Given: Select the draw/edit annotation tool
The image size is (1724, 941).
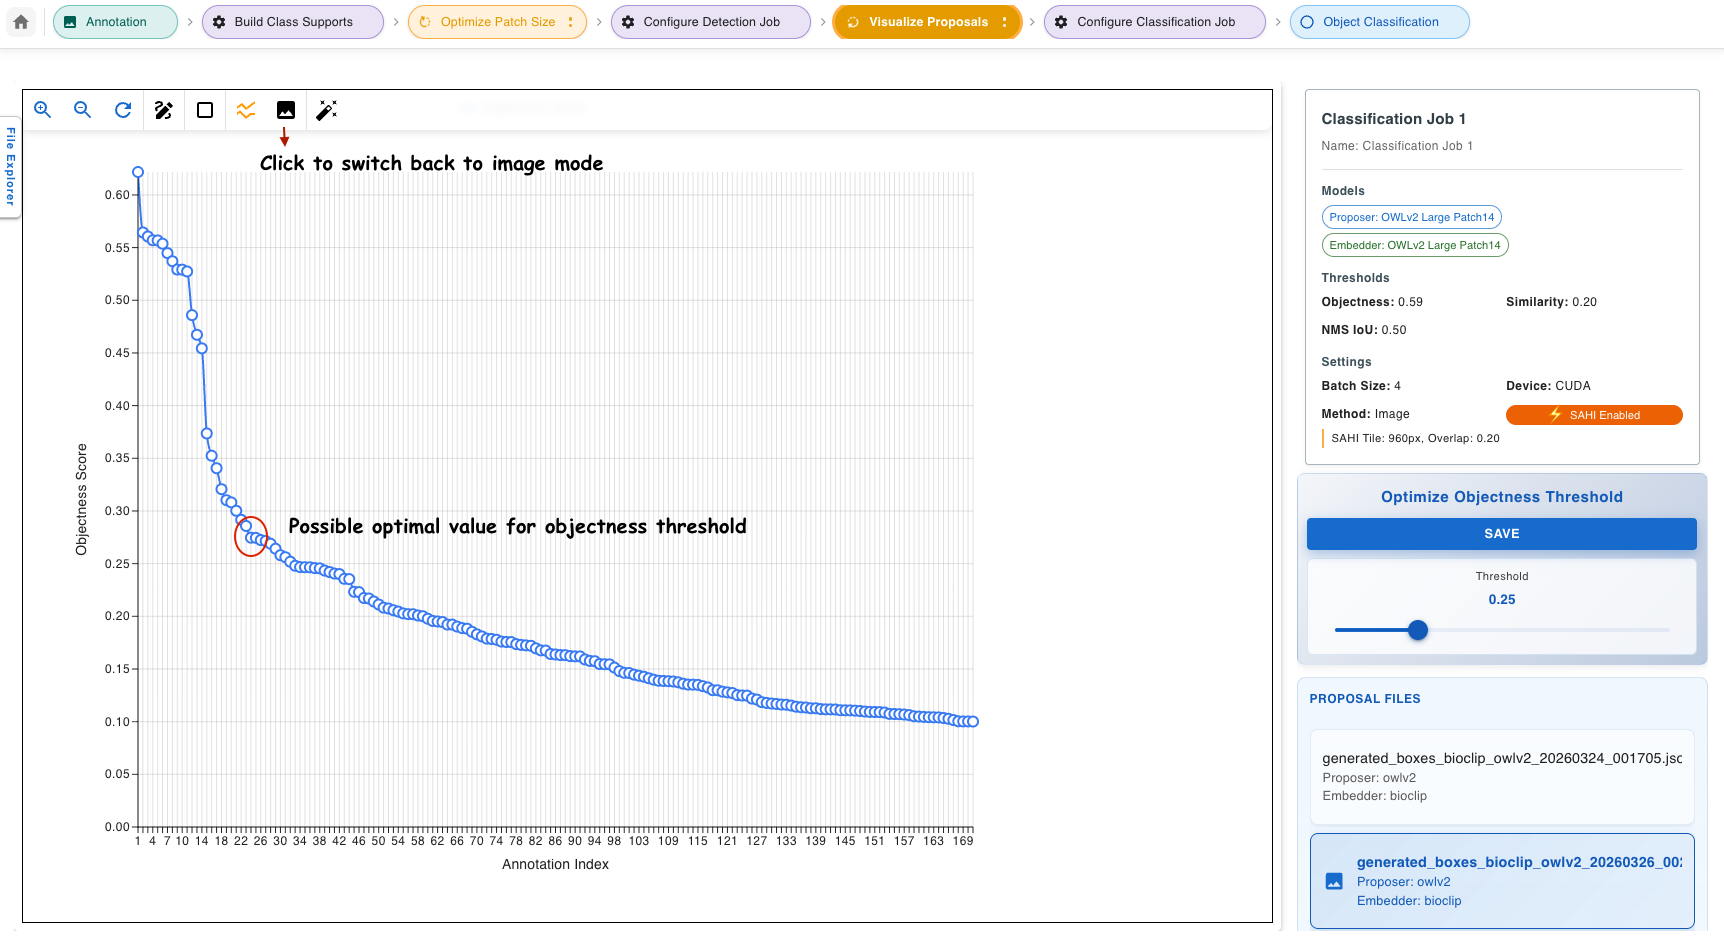Looking at the screenshot, I should pos(164,110).
